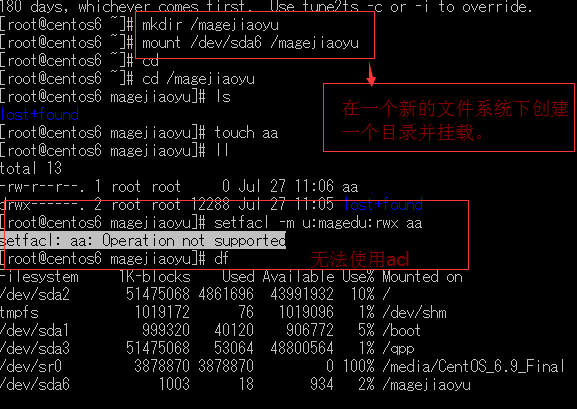The height and width of the screenshot is (409, 577).
Task: Click the red arrow pointing to annotation
Action: 371,74
